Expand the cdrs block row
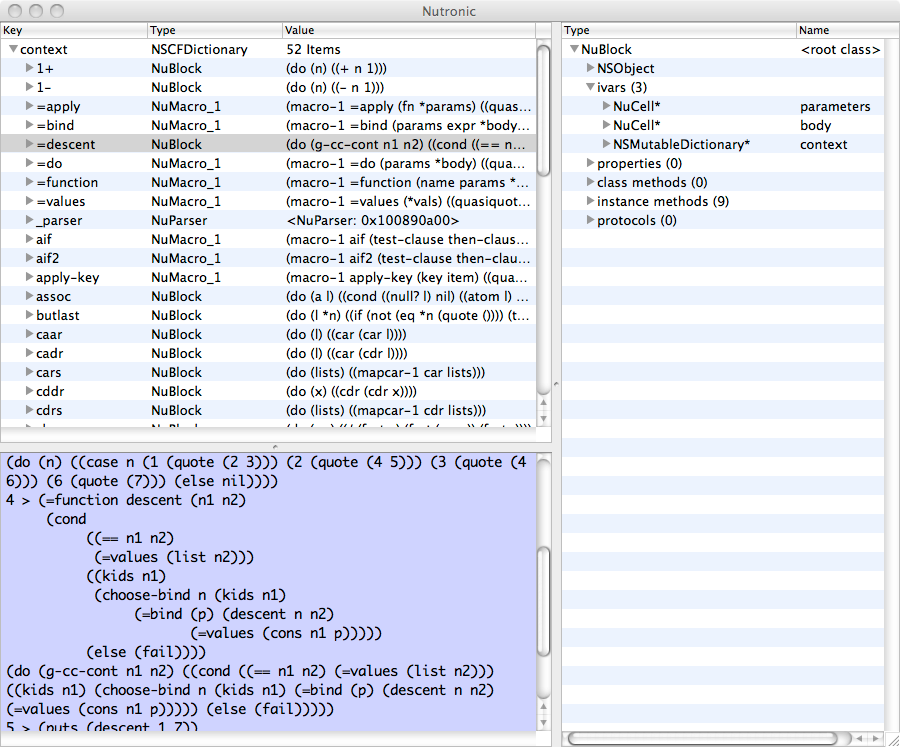The width and height of the screenshot is (900, 747). (x=29, y=410)
